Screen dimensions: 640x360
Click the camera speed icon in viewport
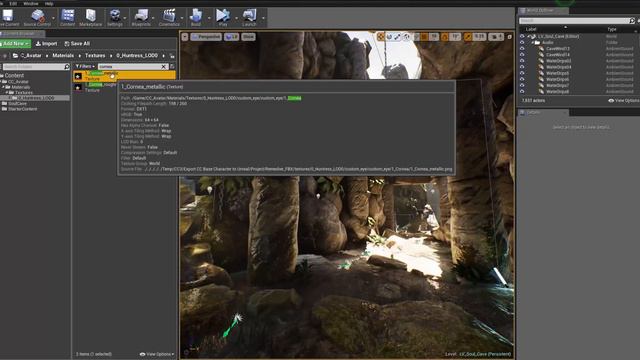(x=496, y=37)
